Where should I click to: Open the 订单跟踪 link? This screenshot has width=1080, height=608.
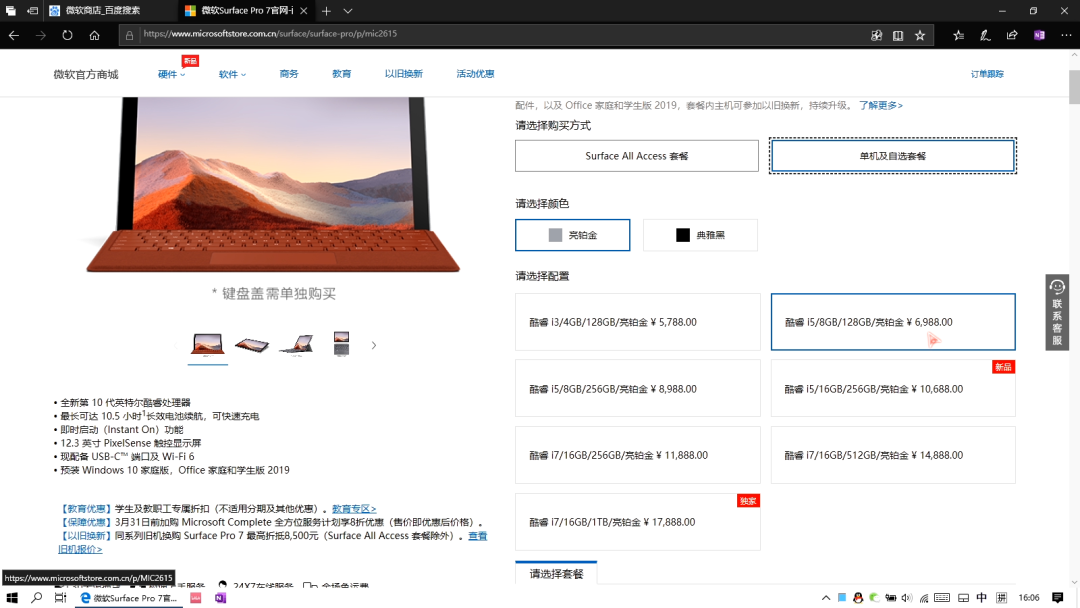click(x=987, y=74)
